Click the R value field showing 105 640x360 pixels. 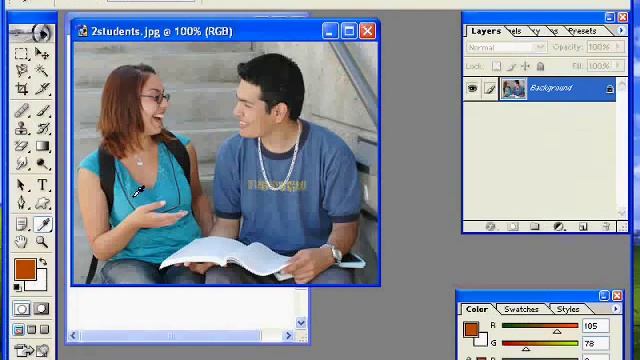point(596,326)
